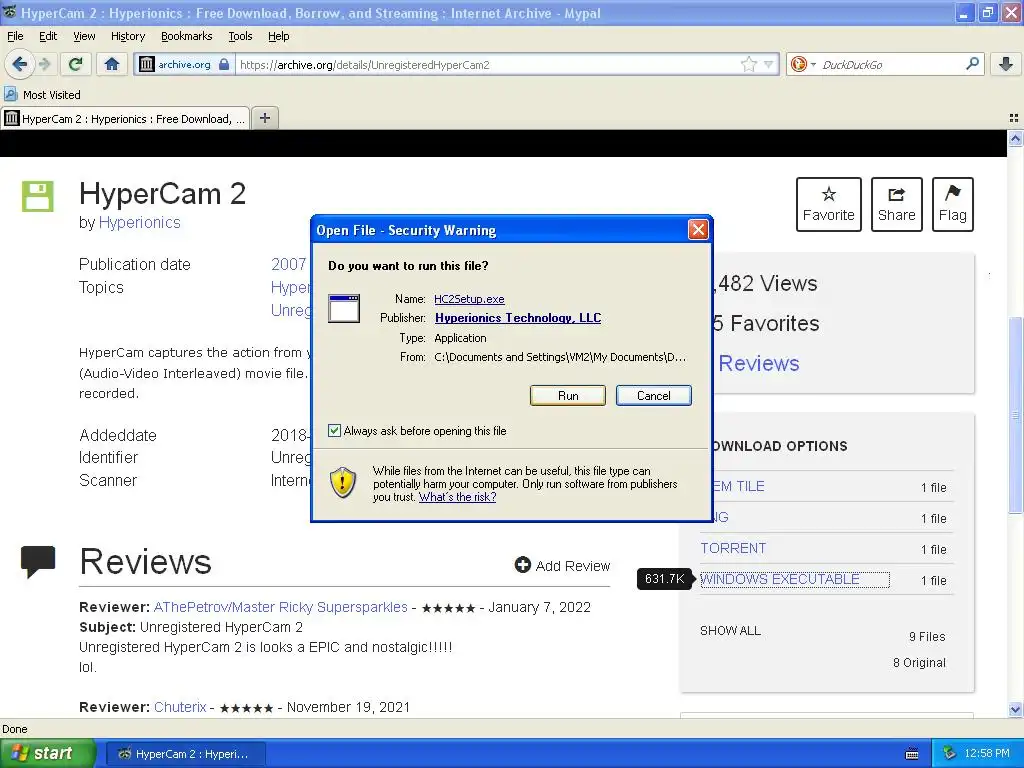Click SHOW ALL download files
The image size is (1024, 768).
[730, 630]
